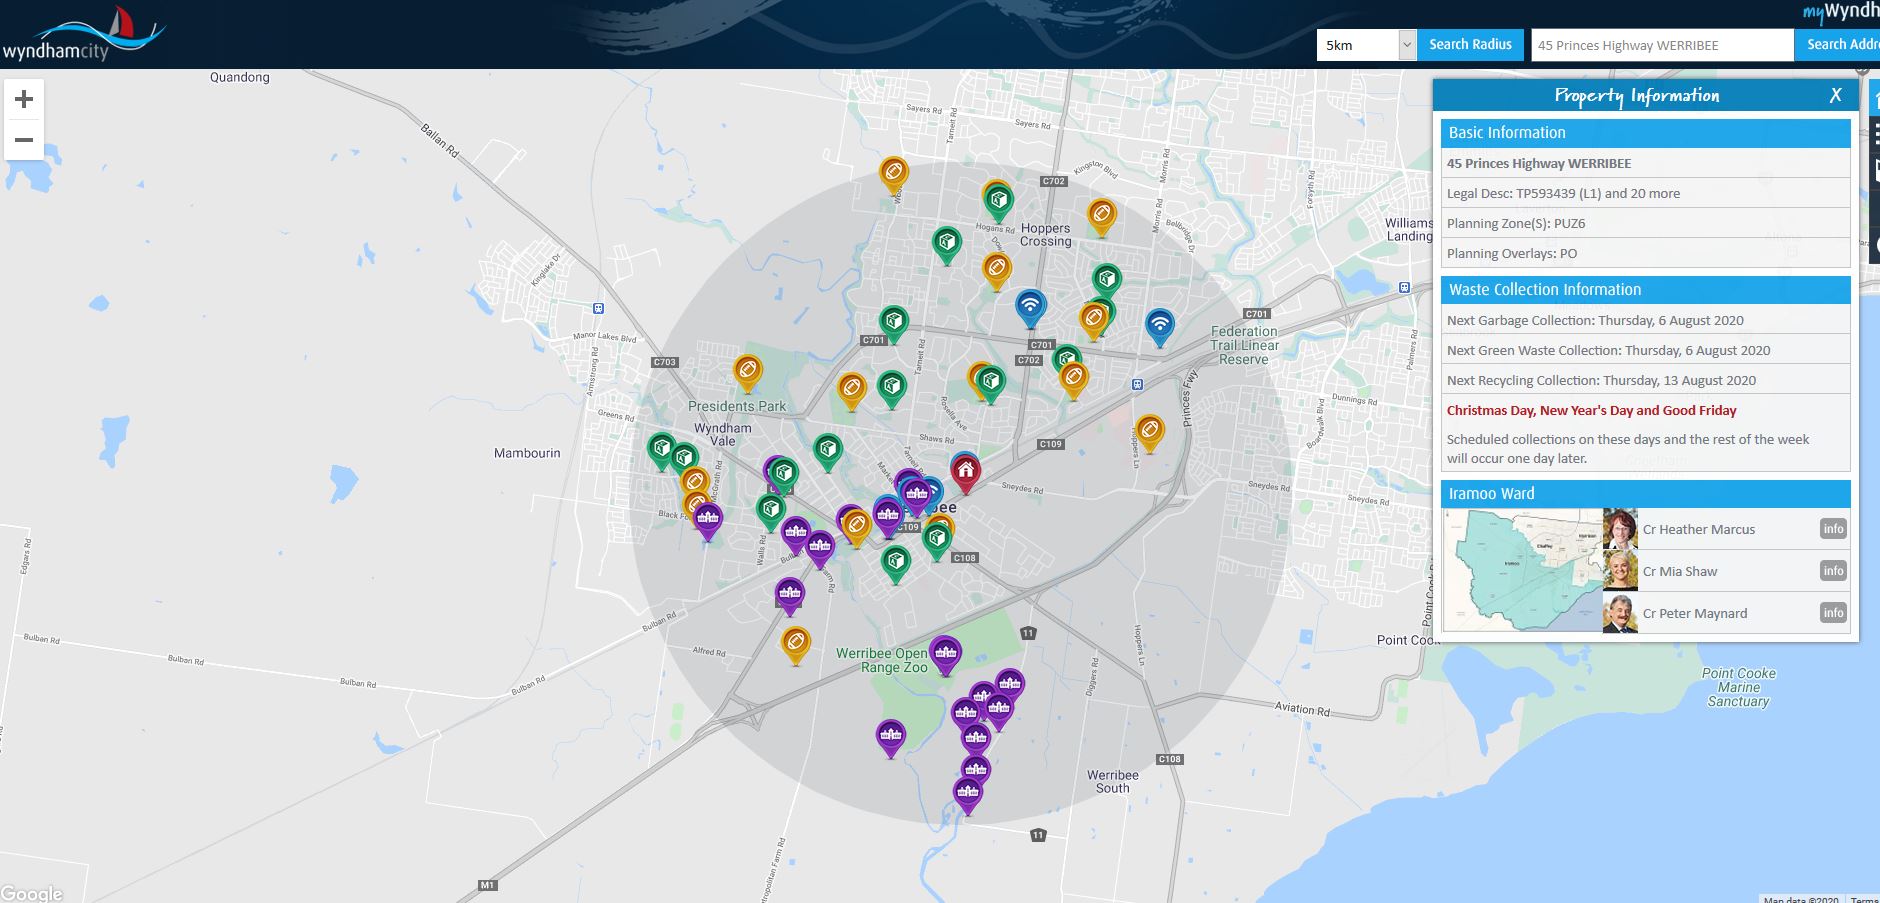
Task: Click Cr Mia Shaw's photo
Action: 1620,571
